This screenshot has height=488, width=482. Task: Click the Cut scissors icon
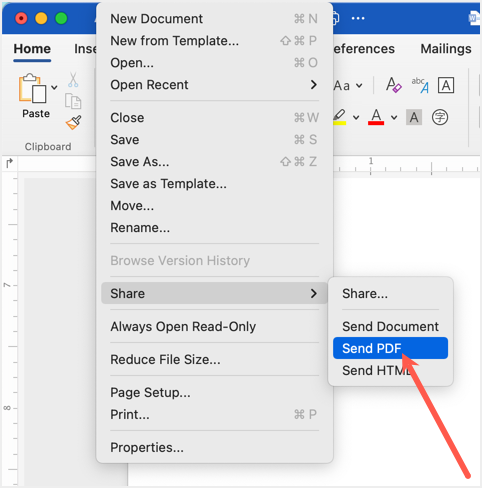pos(73,80)
